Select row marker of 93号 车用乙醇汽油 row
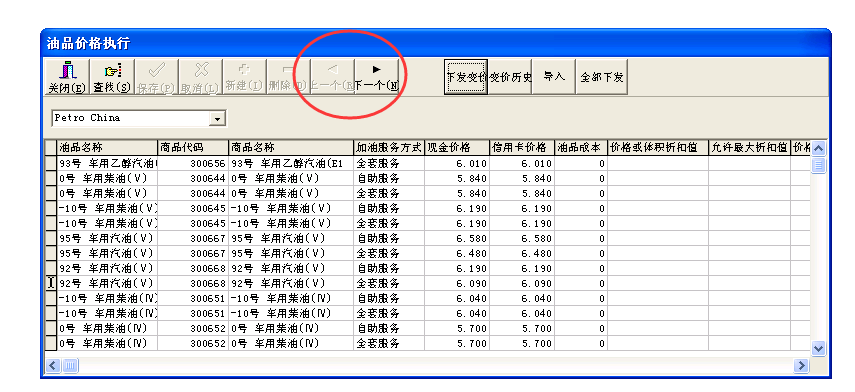The image size is (855, 392). click(x=51, y=163)
